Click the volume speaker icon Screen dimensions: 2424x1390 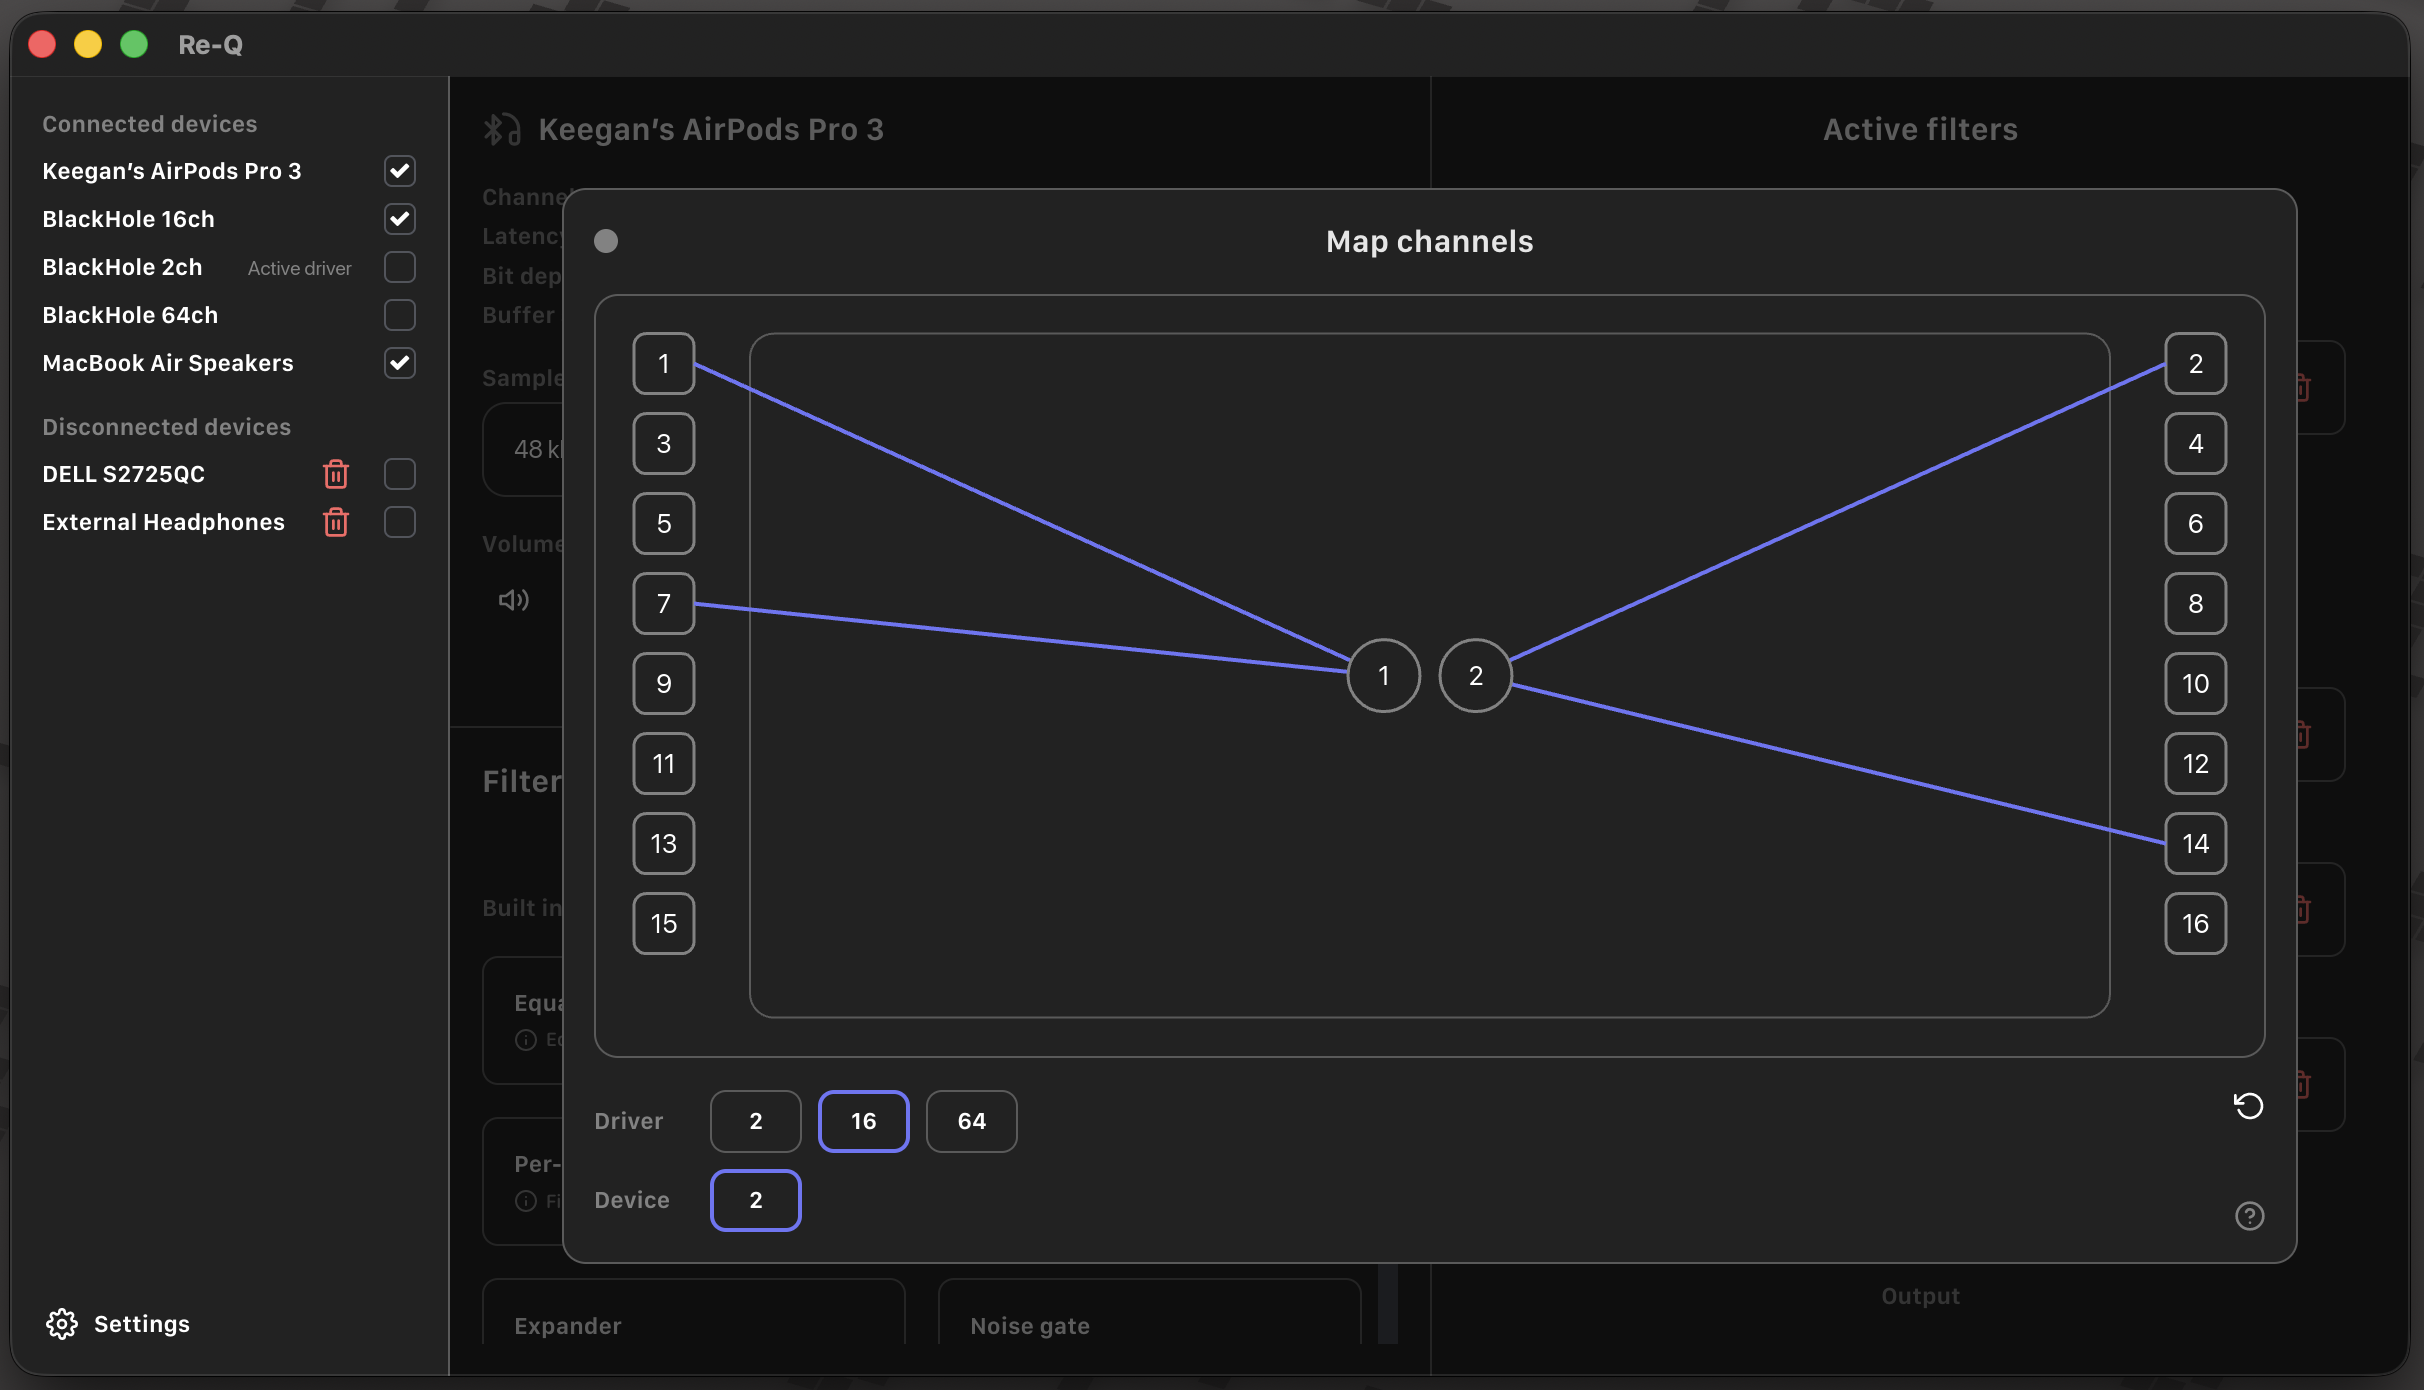(513, 600)
